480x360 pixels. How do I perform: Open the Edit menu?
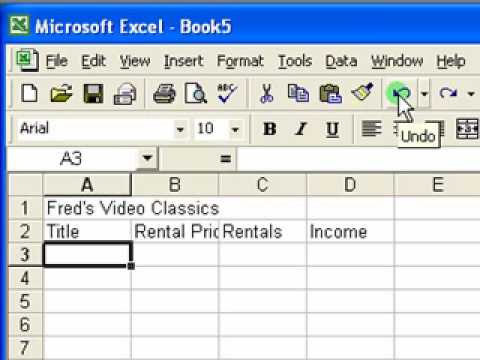93,61
